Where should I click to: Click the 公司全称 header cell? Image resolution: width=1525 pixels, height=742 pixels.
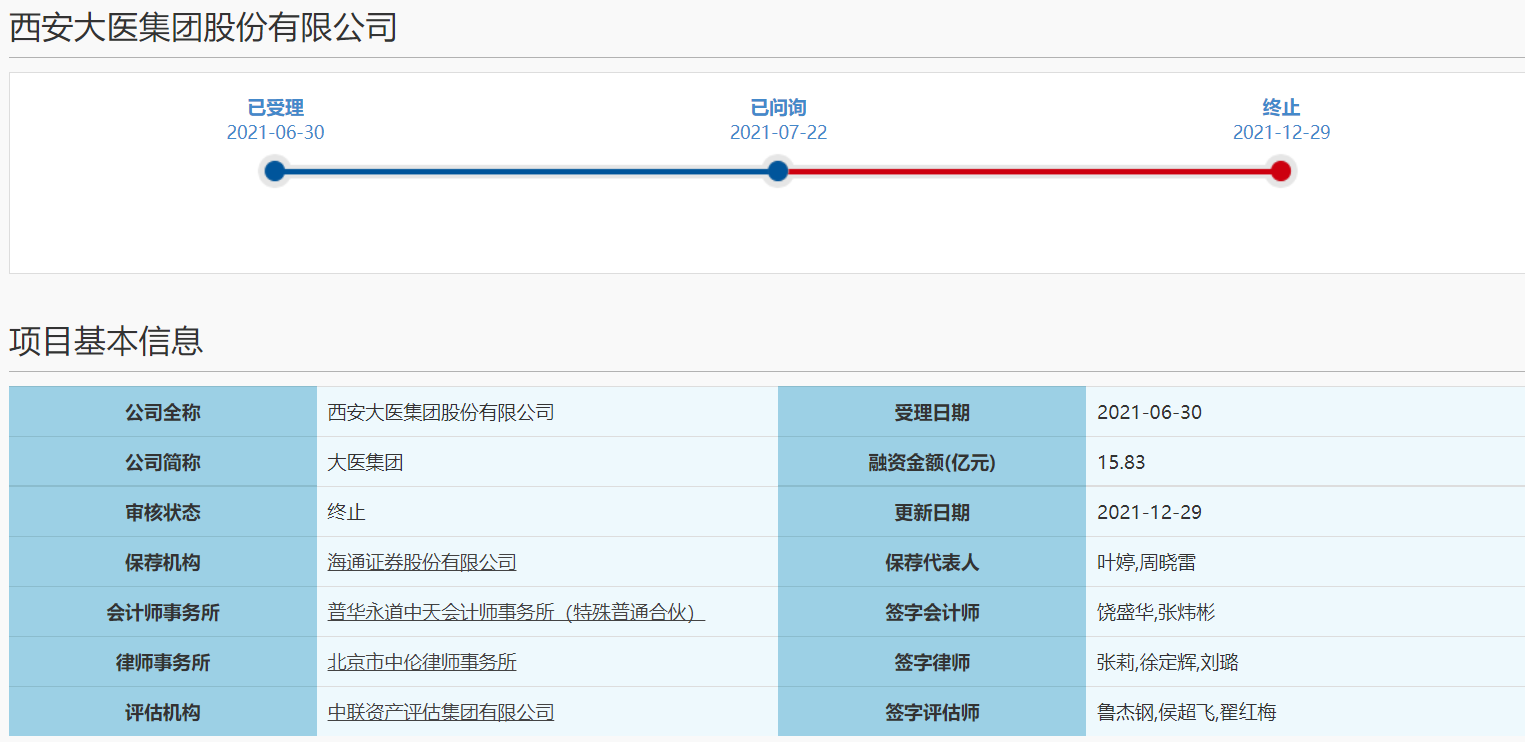[163, 412]
